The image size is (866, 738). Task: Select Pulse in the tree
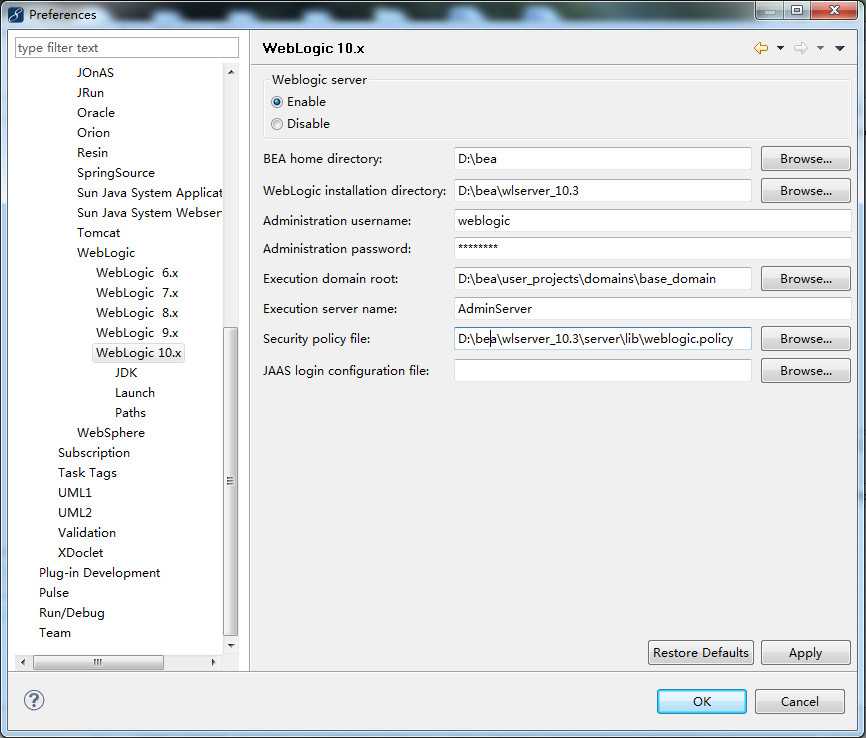pyautogui.click(x=54, y=593)
